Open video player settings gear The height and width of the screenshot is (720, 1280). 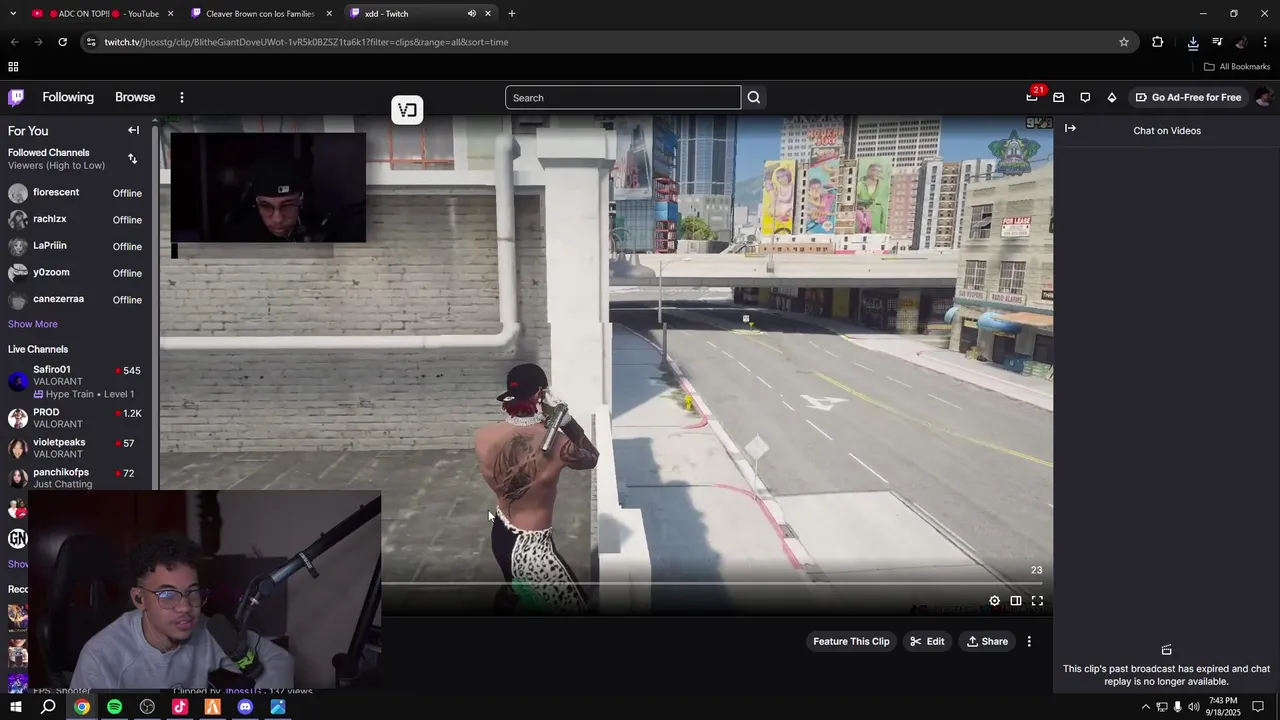click(x=994, y=601)
